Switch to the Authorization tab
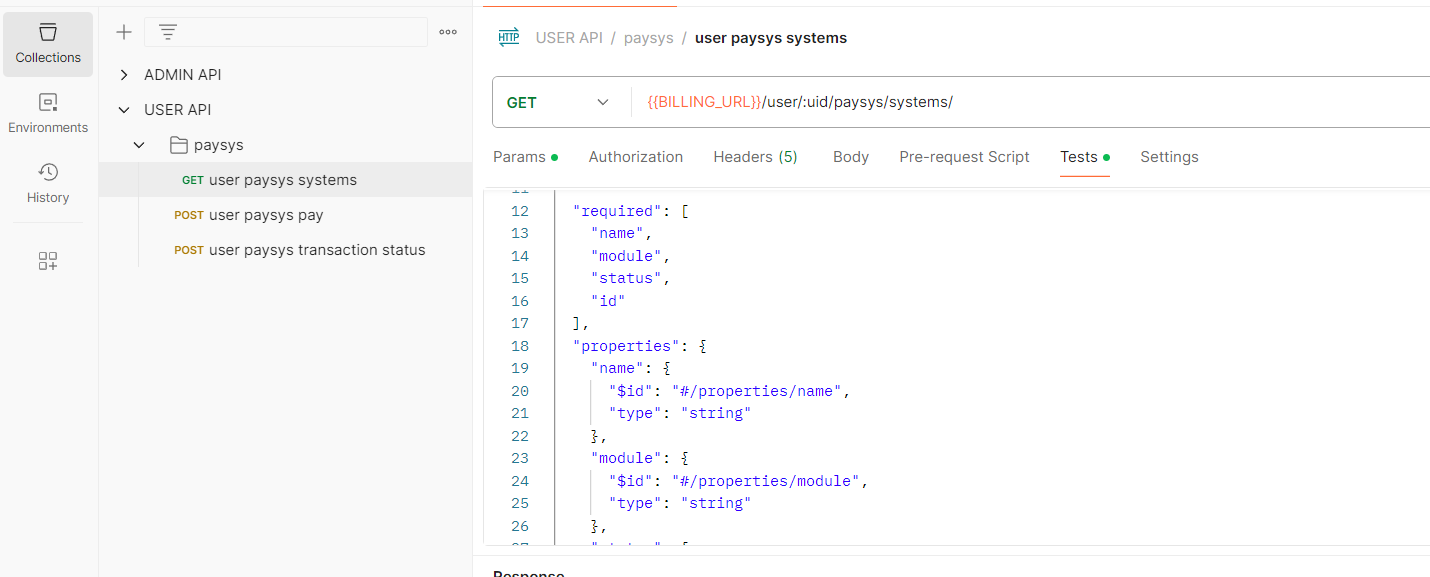This screenshot has height=577, width=1430. point(635,157)
